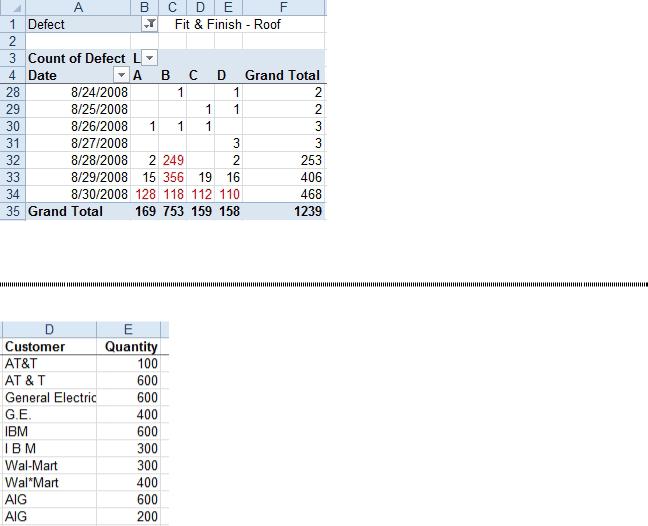Click the red 118 value cell
The image size is (648, 526).
point(173,194)
